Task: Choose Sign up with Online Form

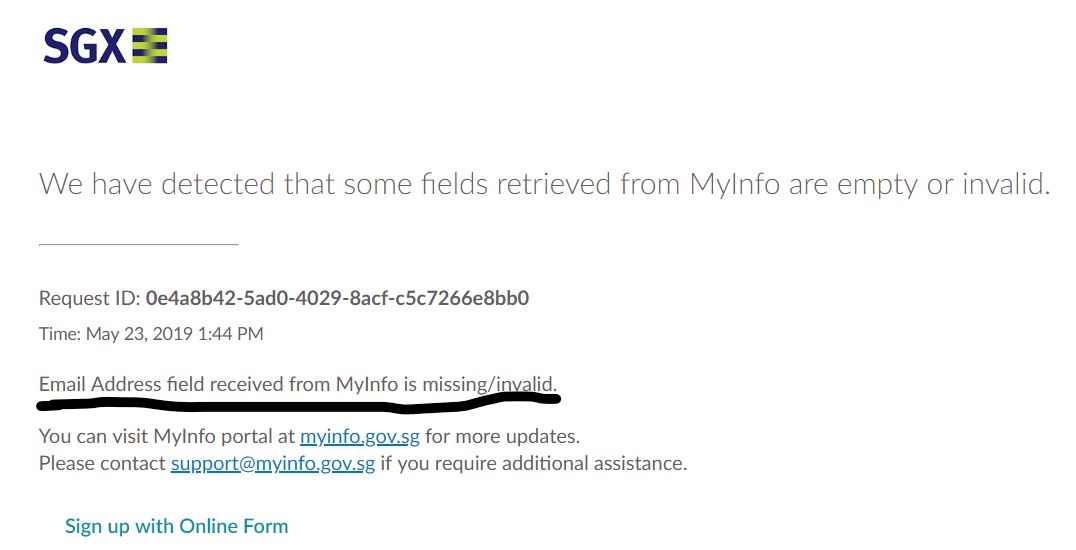Action: click(176, 526)
